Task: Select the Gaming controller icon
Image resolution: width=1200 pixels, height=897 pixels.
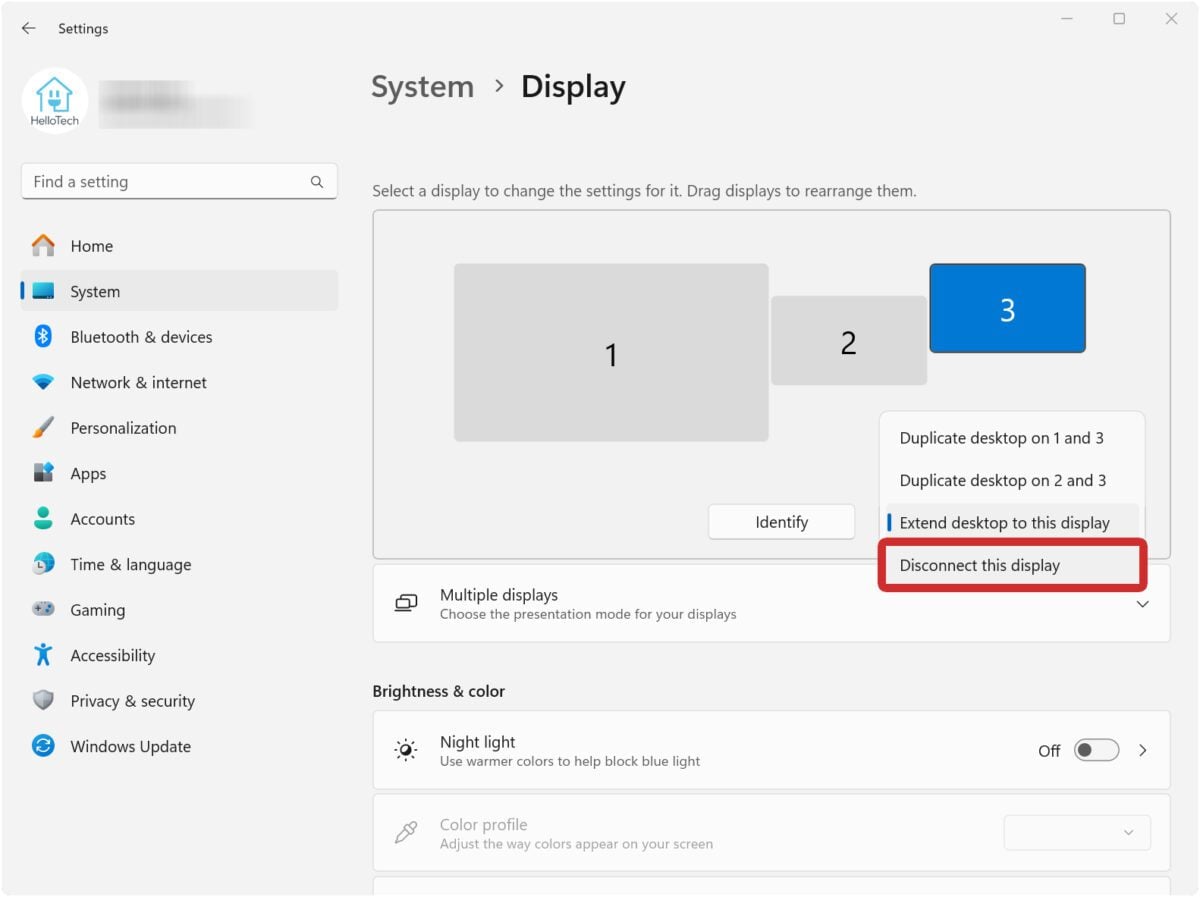Action: 42,610
